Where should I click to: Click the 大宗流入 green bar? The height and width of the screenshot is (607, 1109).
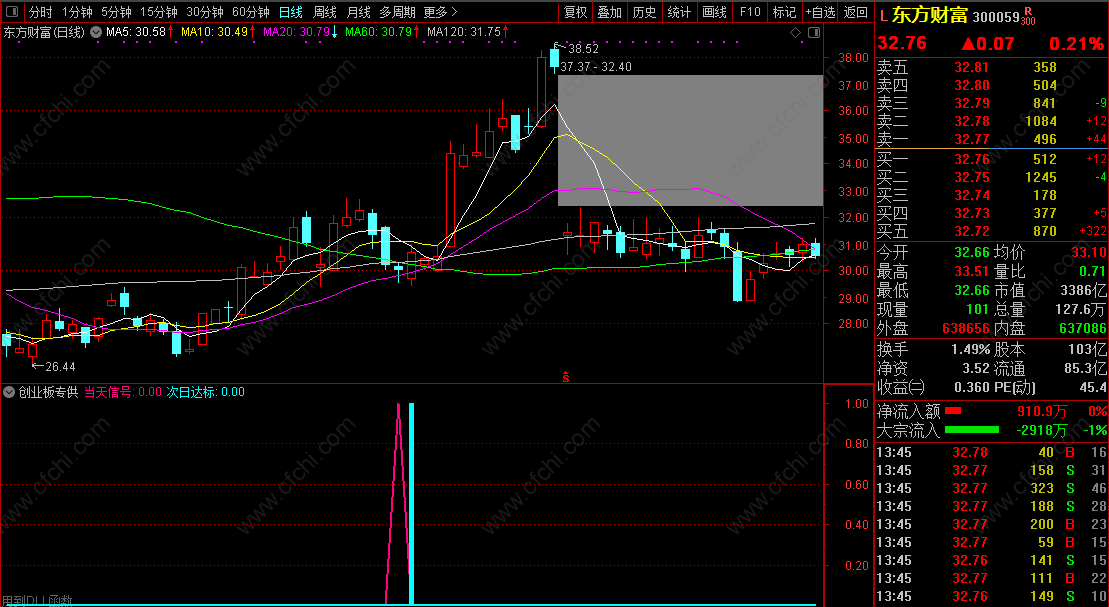tap(972, 429)
